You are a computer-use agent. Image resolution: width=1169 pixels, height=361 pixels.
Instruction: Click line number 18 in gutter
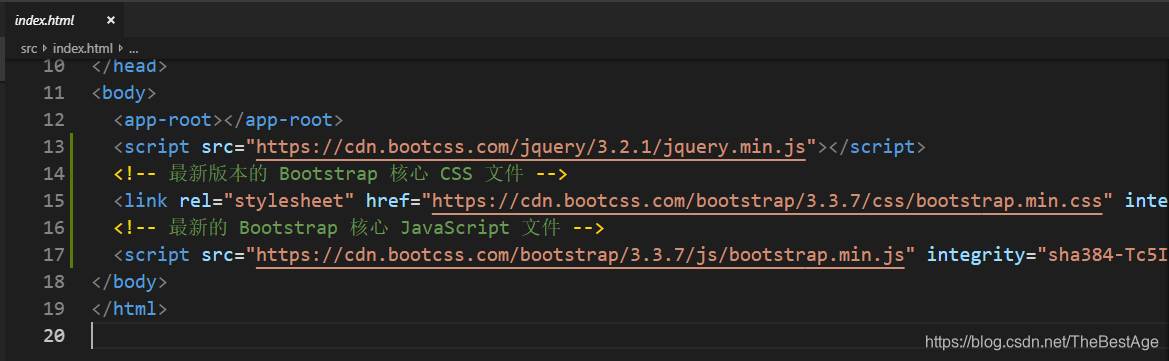pyautogui.click(x=54, y=282)
